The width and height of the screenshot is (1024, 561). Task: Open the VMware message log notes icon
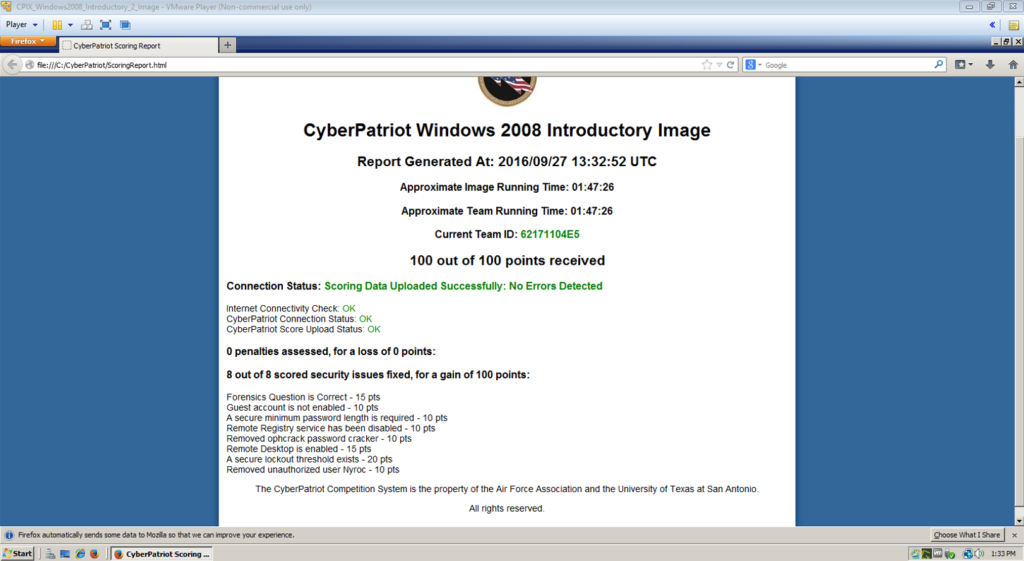1014,25
